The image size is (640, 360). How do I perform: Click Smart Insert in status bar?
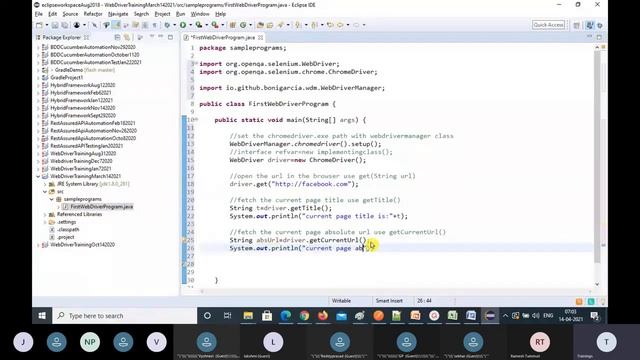click(x=389, y=301)
